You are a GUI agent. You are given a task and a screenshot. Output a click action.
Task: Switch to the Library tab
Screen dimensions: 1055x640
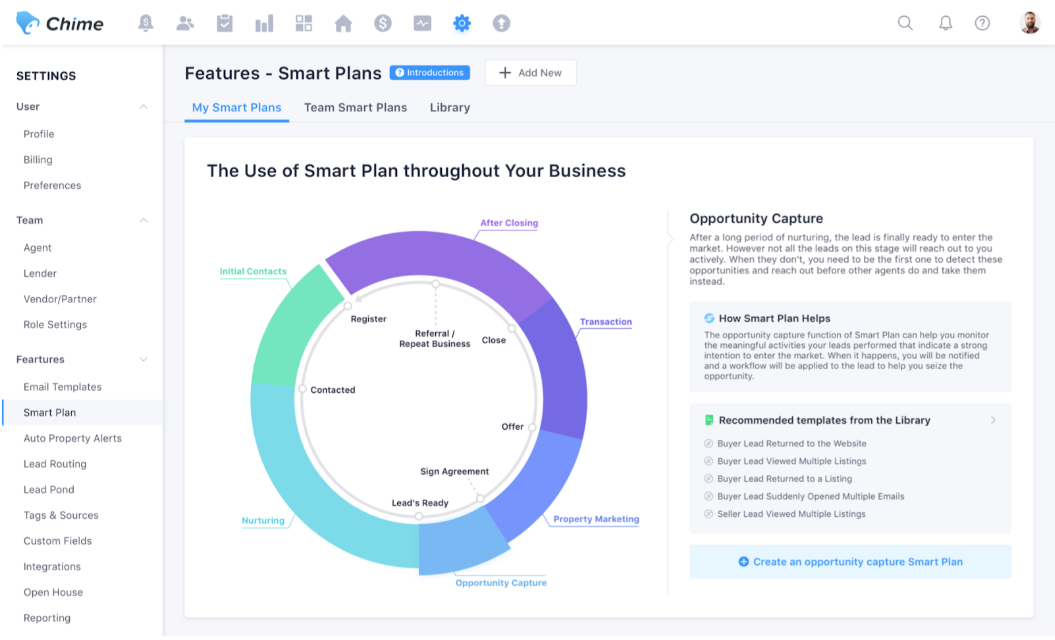[x=450, y=107]
